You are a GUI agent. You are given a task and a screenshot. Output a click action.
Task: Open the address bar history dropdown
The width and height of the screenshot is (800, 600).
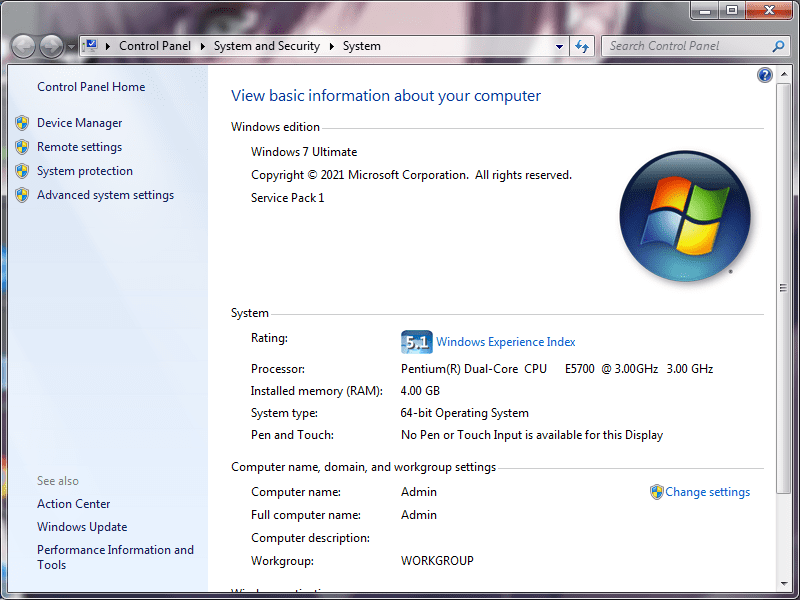[559, 46]
